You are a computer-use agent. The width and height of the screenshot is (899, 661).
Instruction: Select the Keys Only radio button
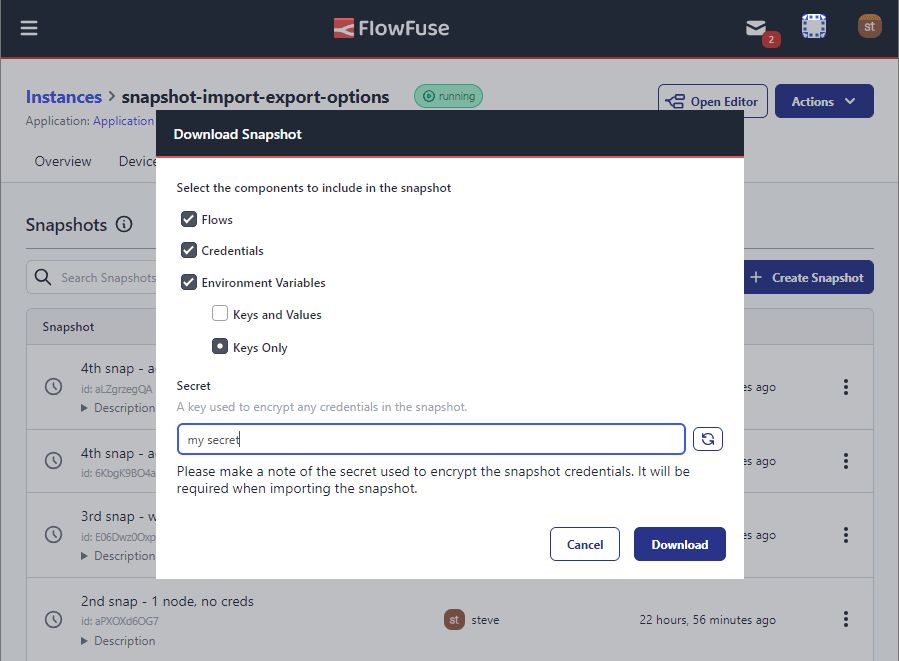tap(220, 347)
